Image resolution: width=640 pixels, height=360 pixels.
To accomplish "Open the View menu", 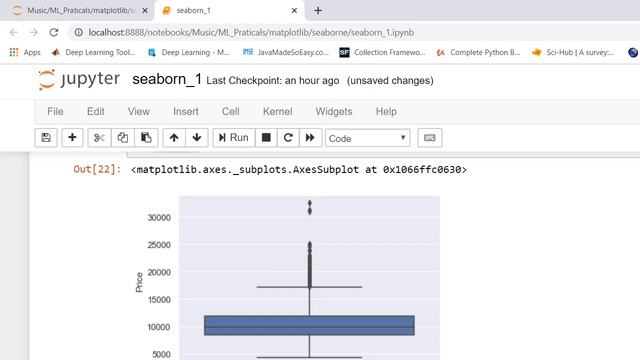I will pyautogui.click(x=138, y=111).
